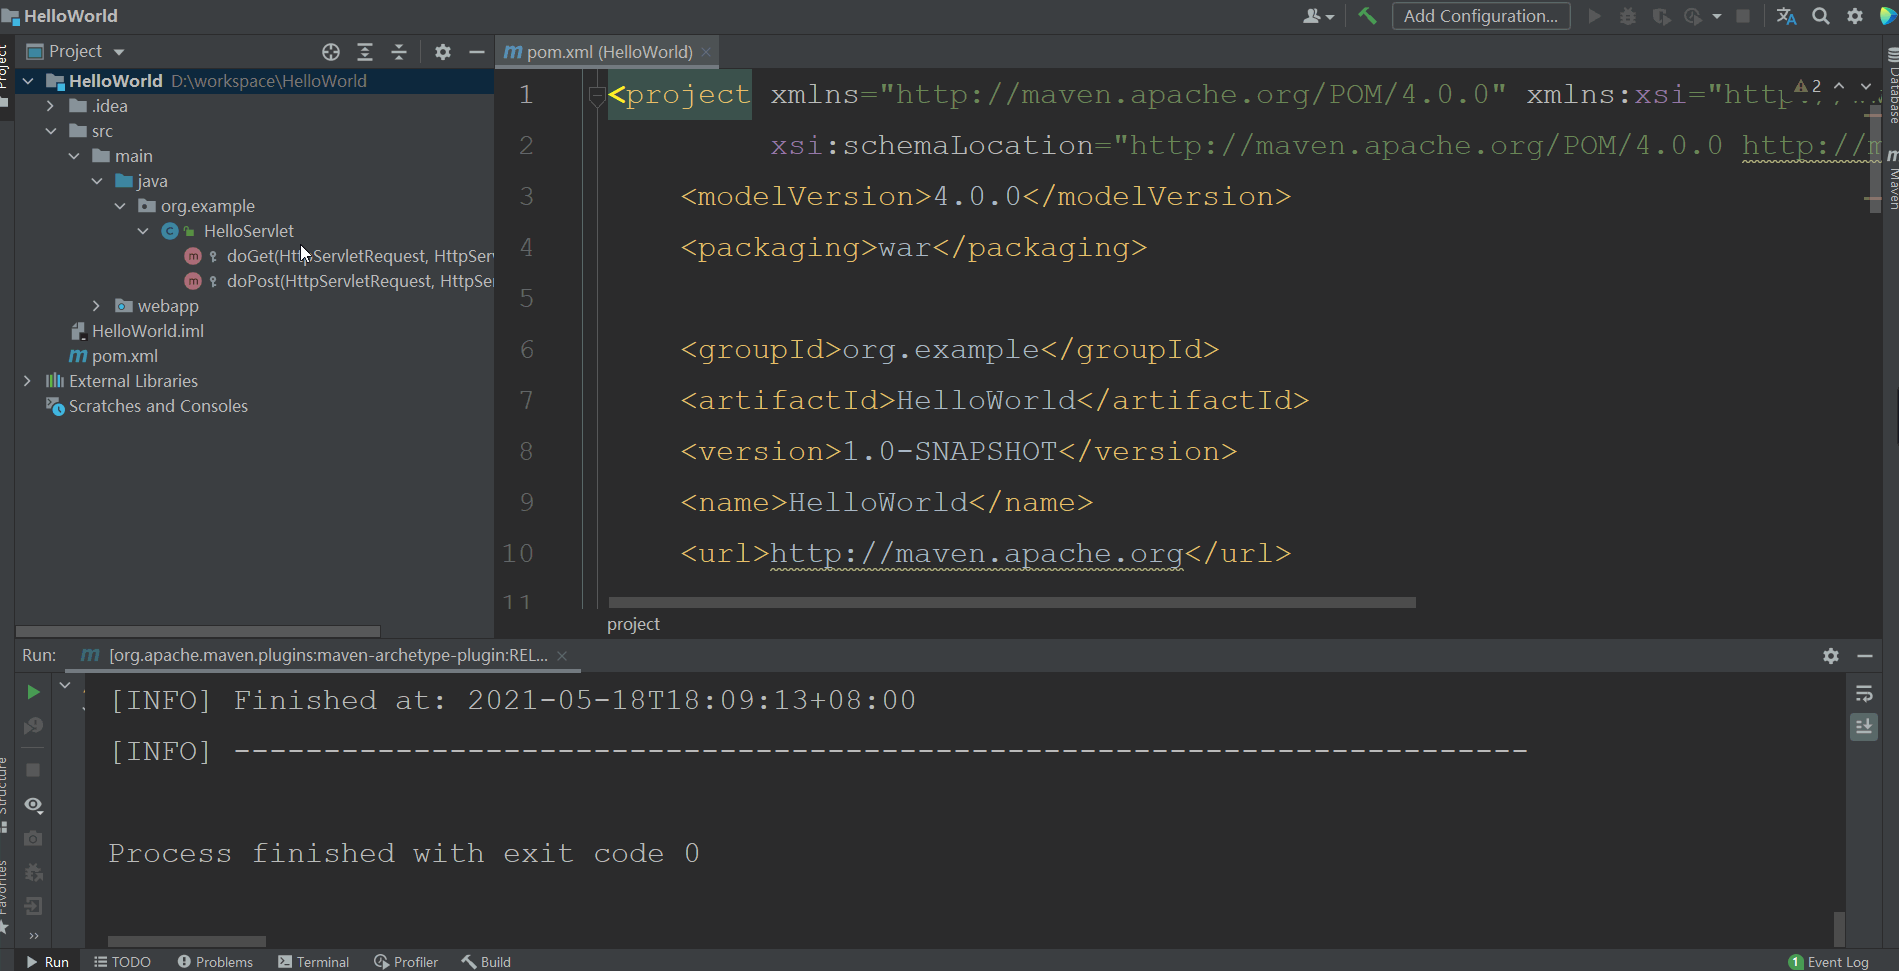
Task: Click Add Configuration button
Action: point(1480,16)
